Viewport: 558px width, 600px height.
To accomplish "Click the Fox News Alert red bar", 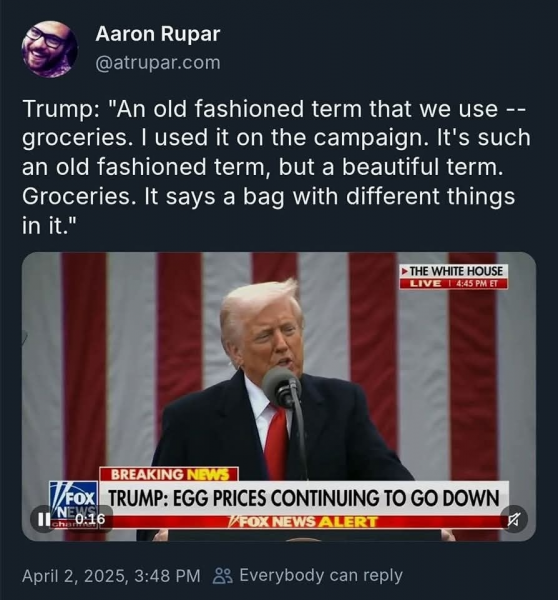I will (x=302, y=522).
